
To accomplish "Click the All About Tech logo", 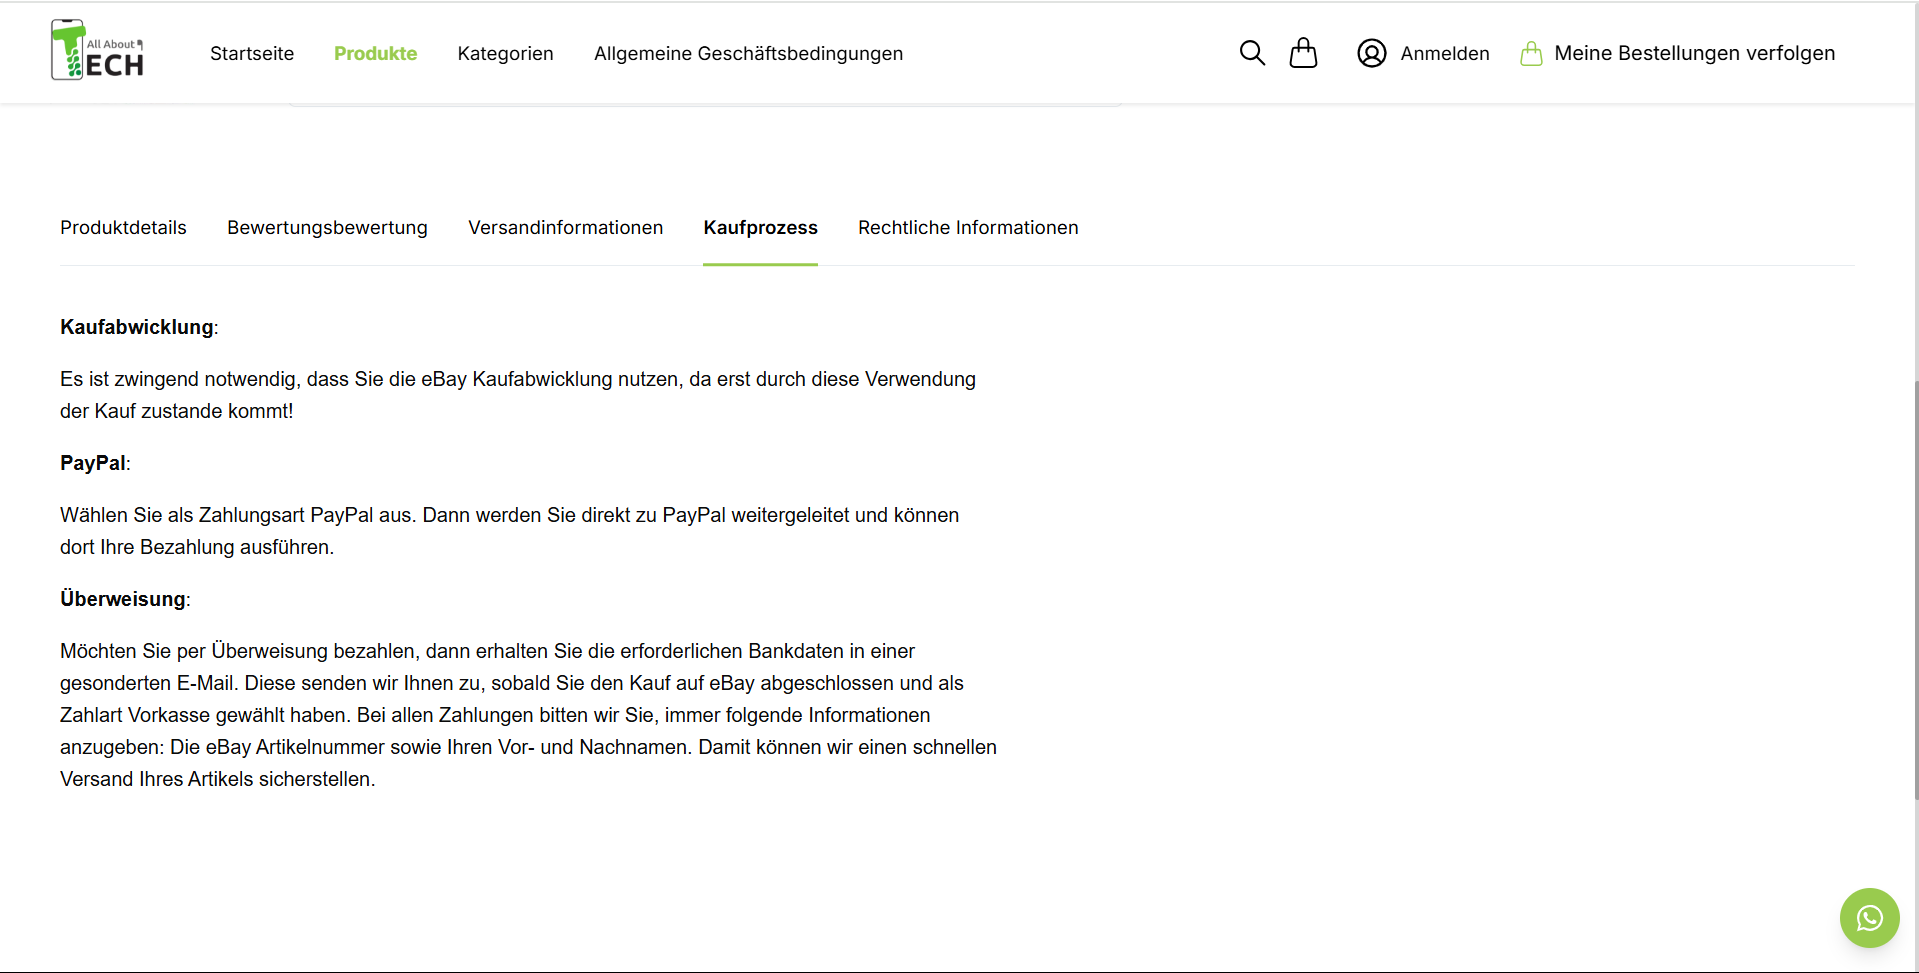I will tap(97, 50).
